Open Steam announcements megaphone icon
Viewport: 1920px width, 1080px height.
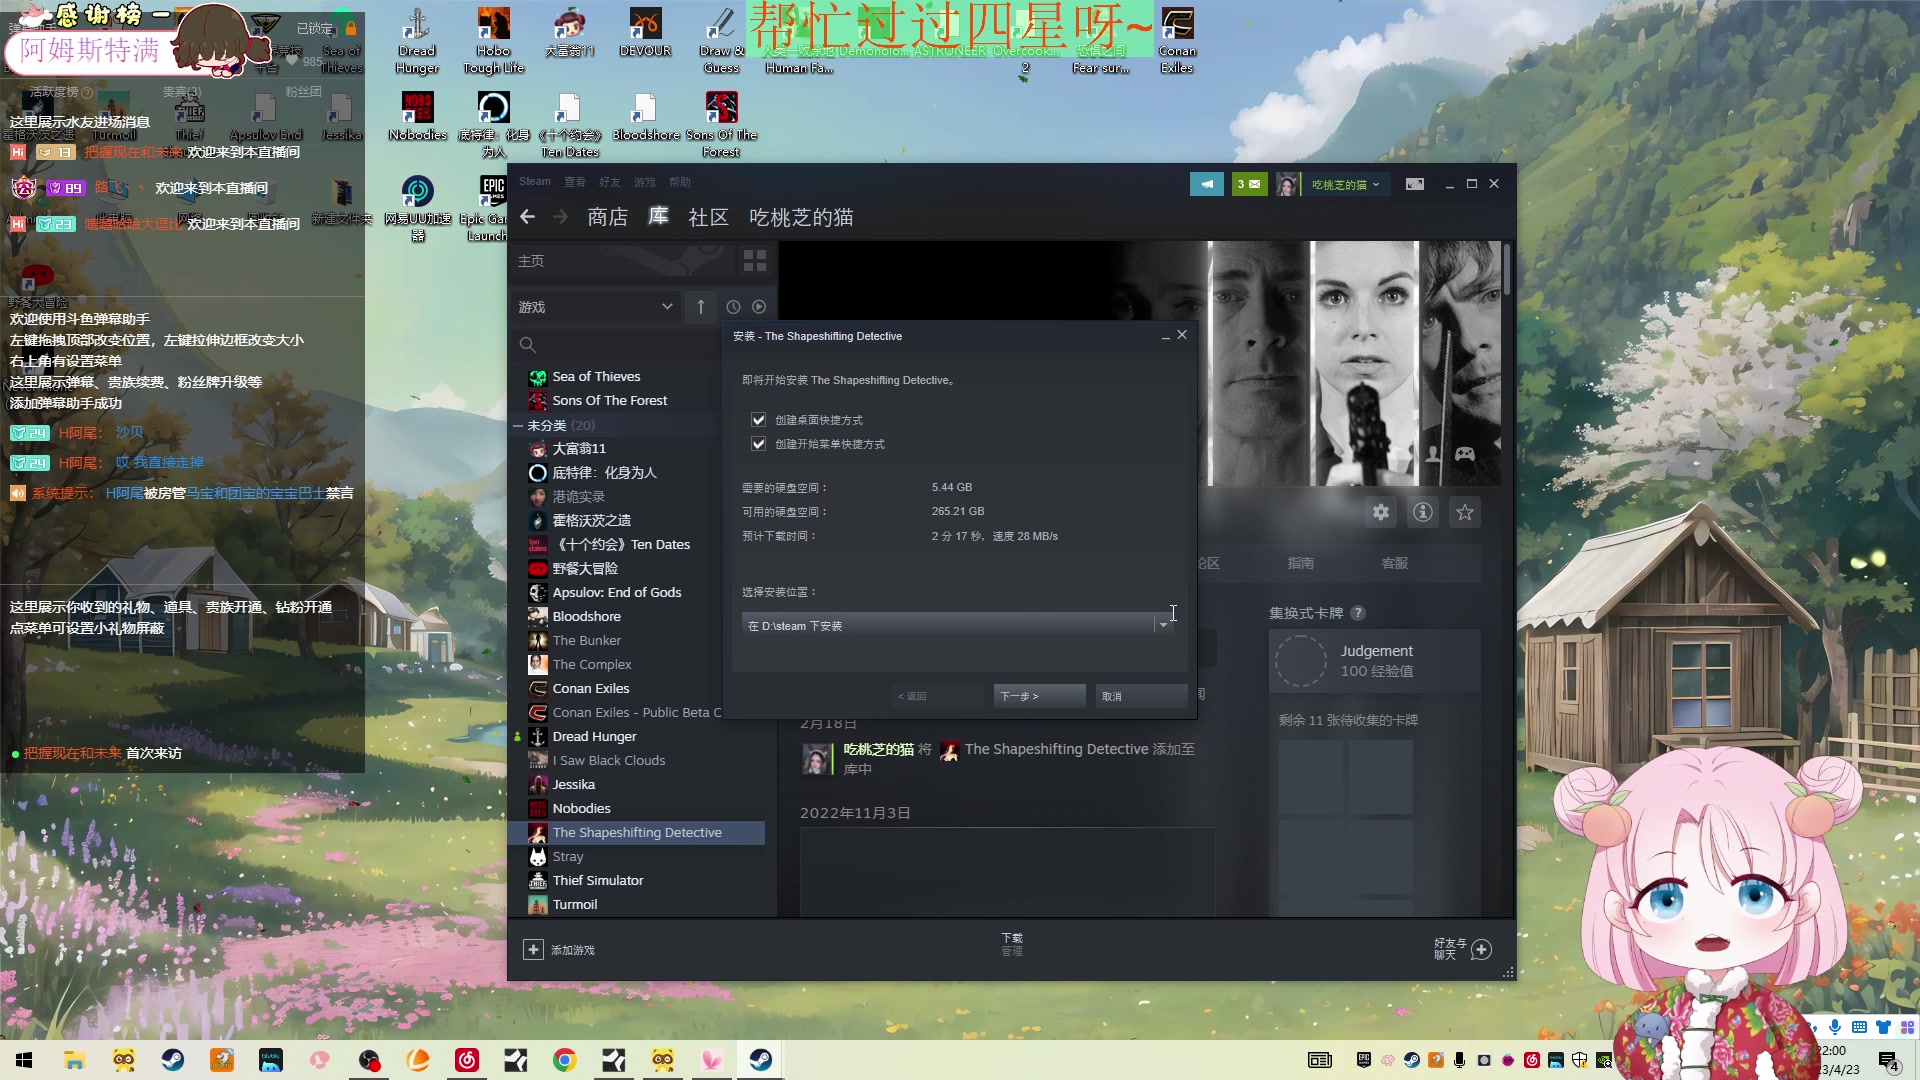coord(1207,184)
